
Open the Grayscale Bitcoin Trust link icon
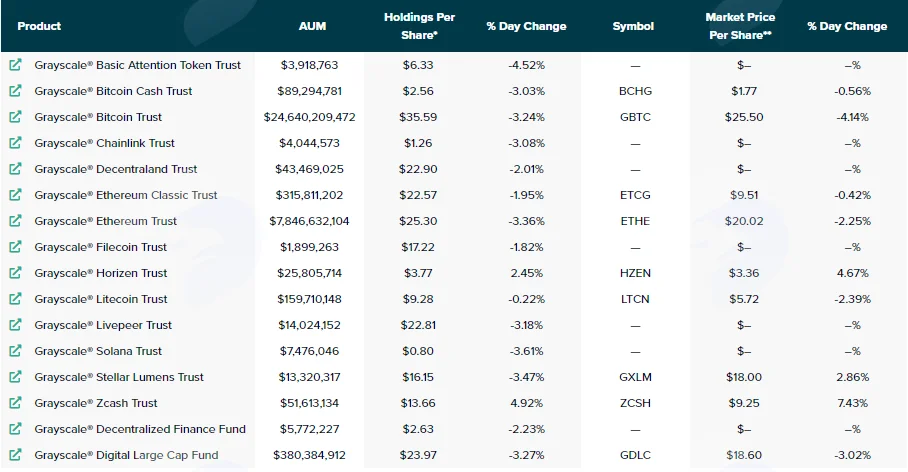point(15,117)
